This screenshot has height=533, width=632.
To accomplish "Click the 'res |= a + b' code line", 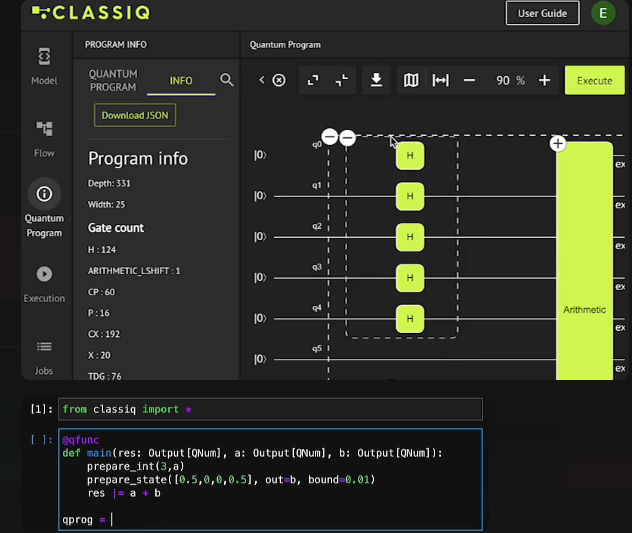I will click(124, 493).
